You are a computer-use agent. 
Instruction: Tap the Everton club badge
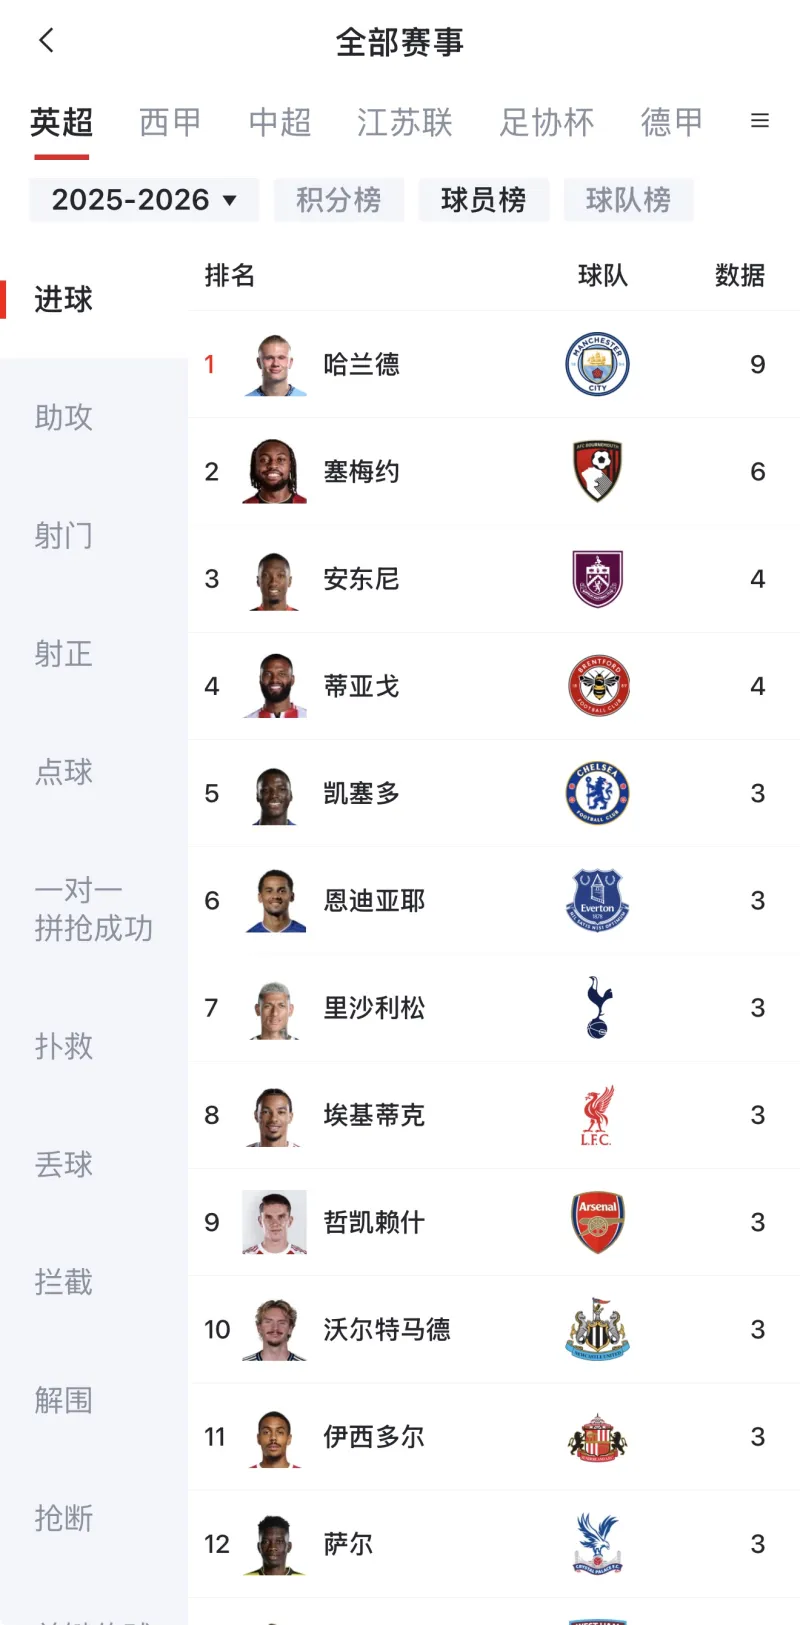click(597, 900)
